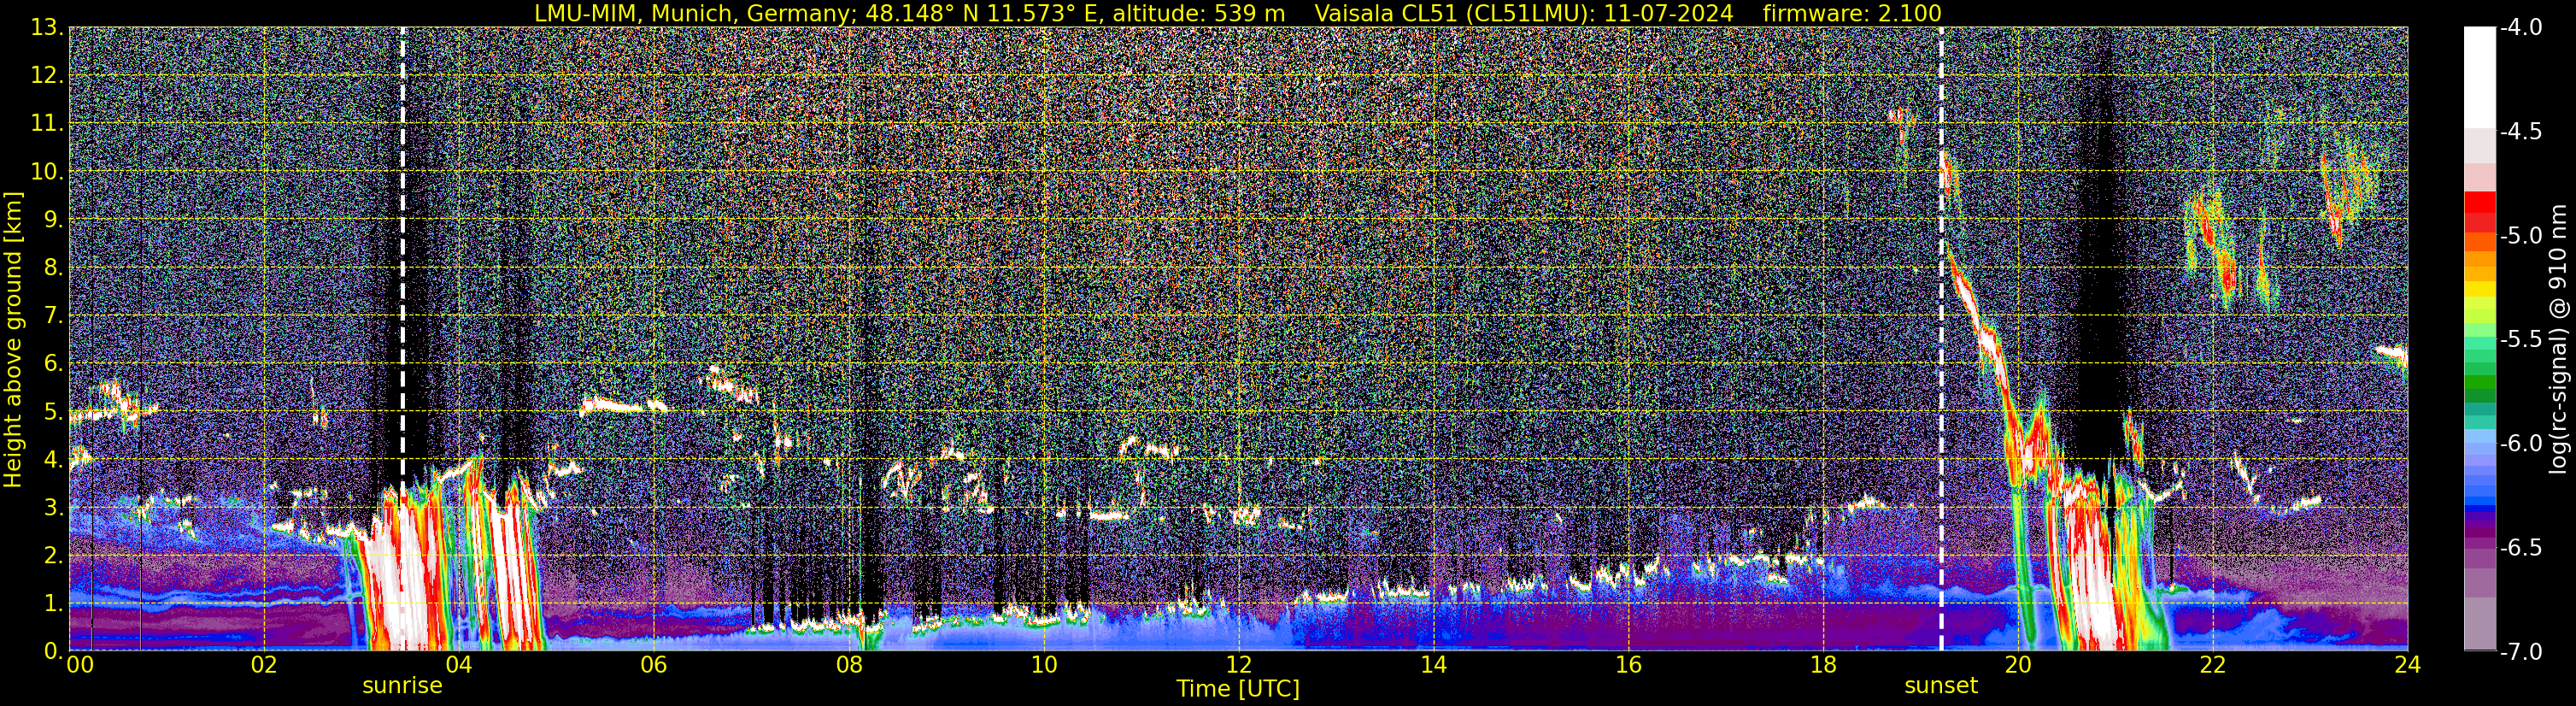Click the -4.5 value on the colorbar scale
Viewport: 2576px width, 706px height.
click(x=2520, y=131)
